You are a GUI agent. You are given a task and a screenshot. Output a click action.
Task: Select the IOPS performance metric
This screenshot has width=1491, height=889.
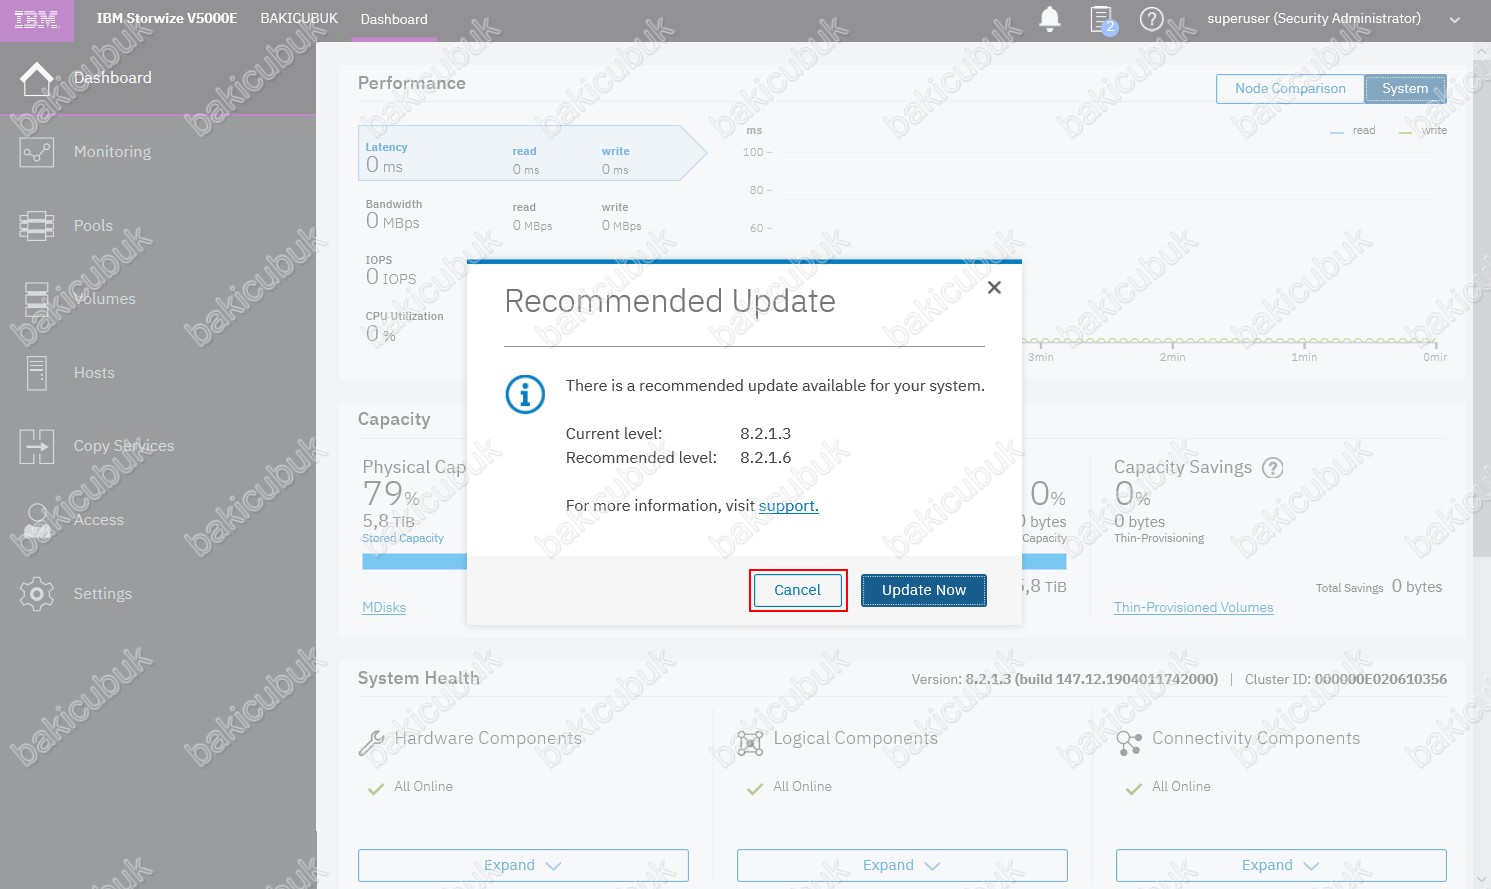coord(391,272)
